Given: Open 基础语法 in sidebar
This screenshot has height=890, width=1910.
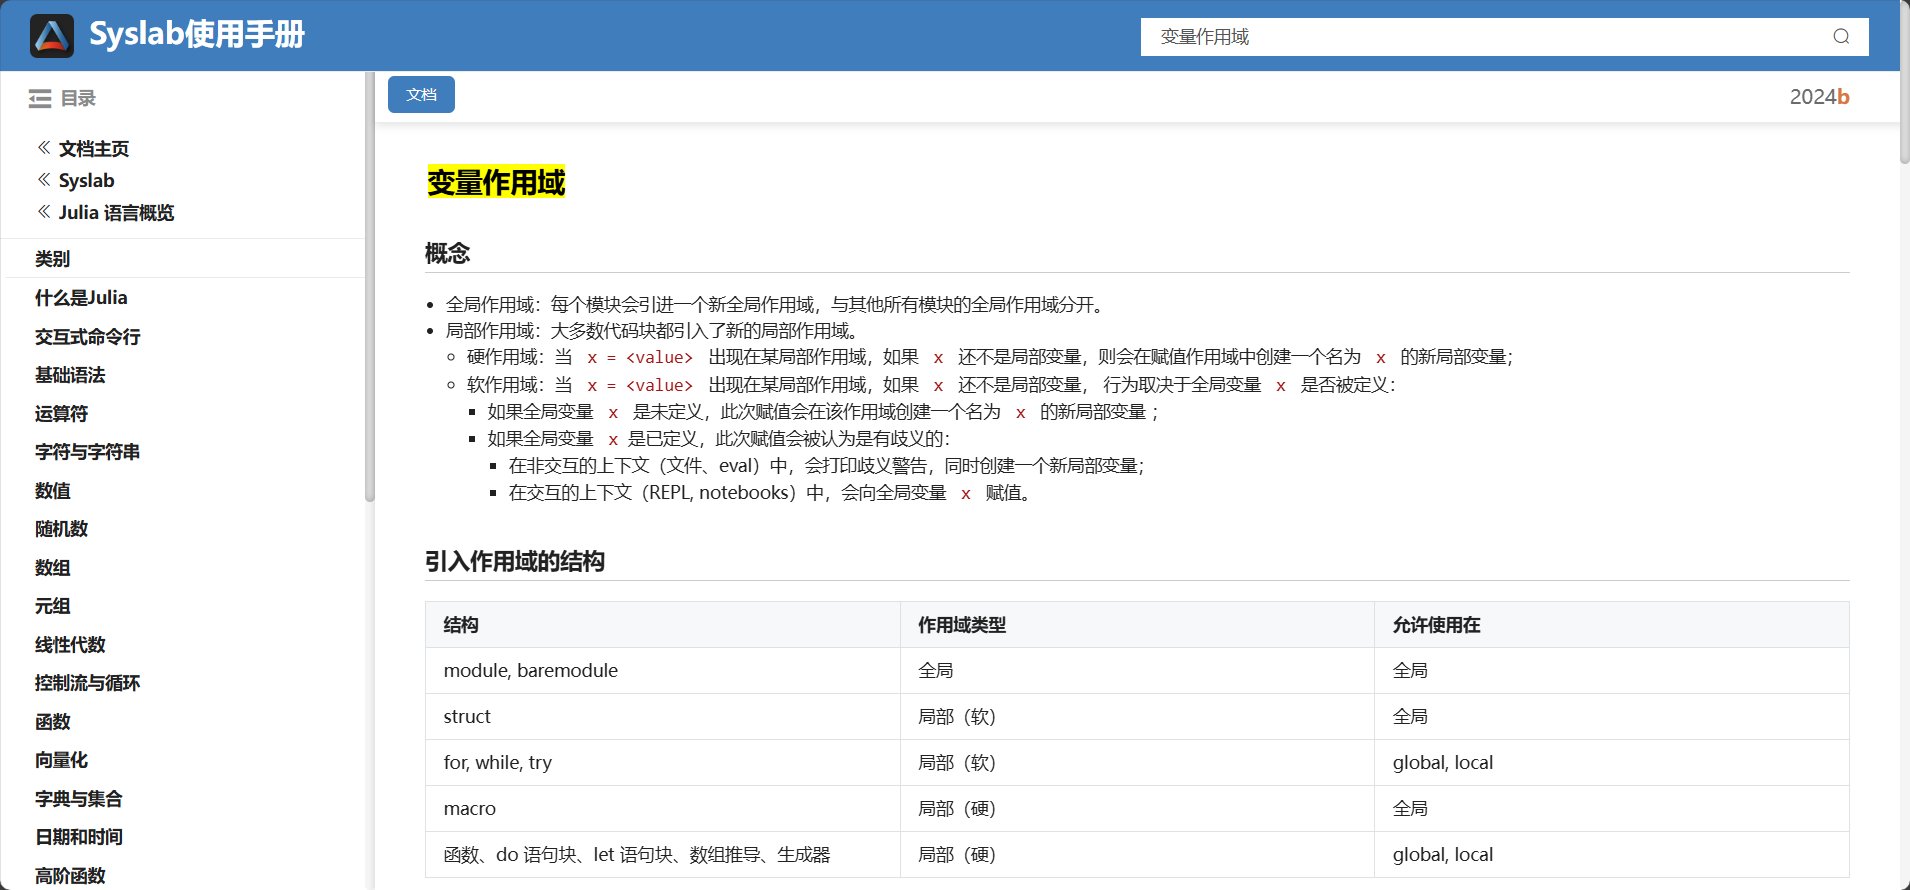Looking at the screenshot, I should point(70,375).
